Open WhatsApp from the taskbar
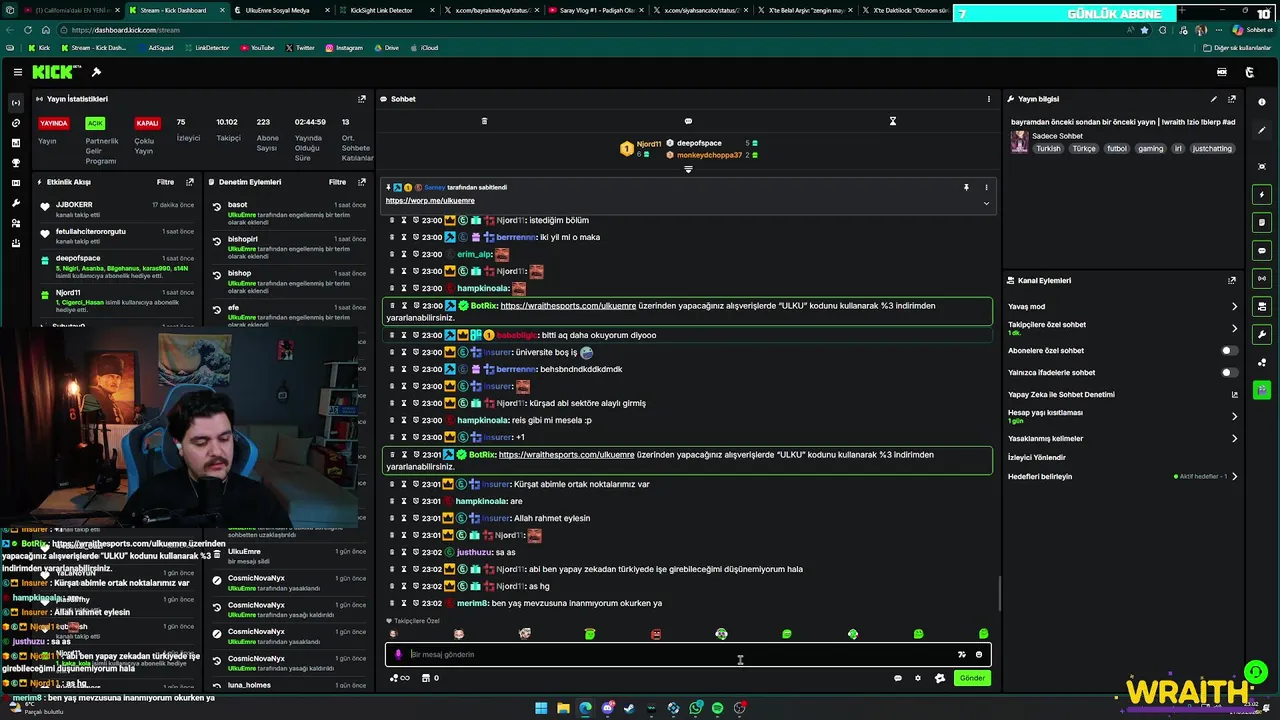1280x720 pixels. (x=695, y=708)
